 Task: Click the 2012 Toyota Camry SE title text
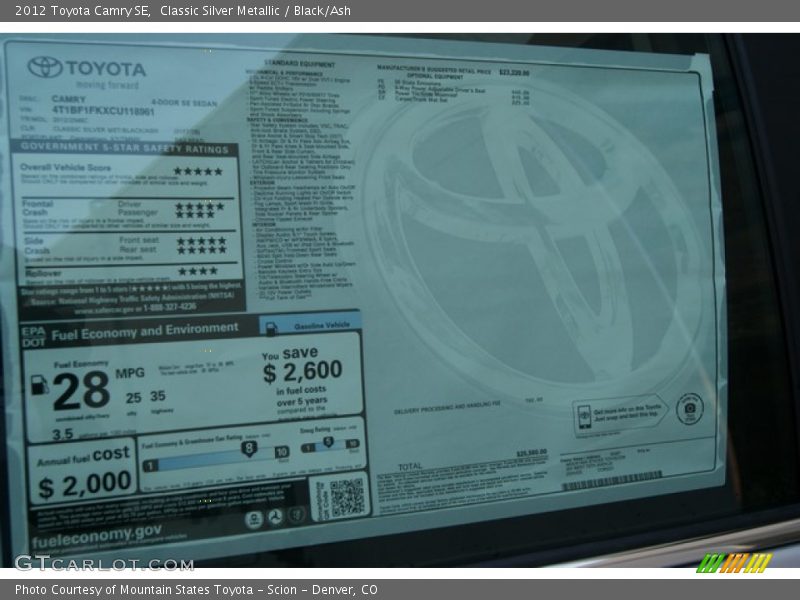point(82,10)
